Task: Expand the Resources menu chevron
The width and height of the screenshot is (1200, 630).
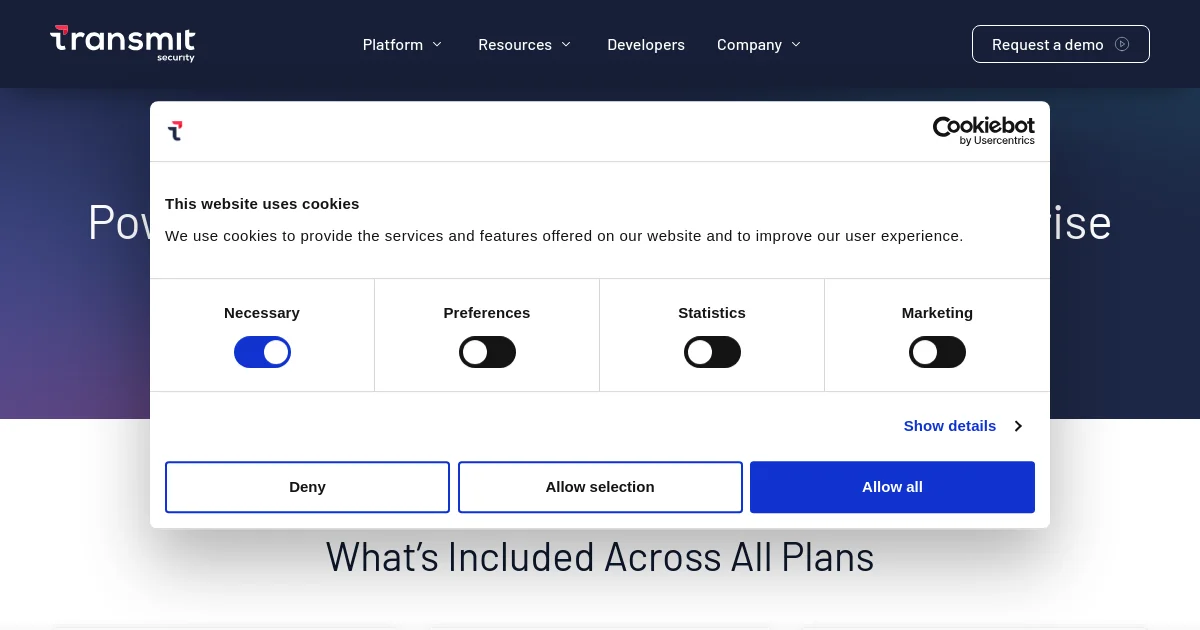Action: [x=565, y=44]
